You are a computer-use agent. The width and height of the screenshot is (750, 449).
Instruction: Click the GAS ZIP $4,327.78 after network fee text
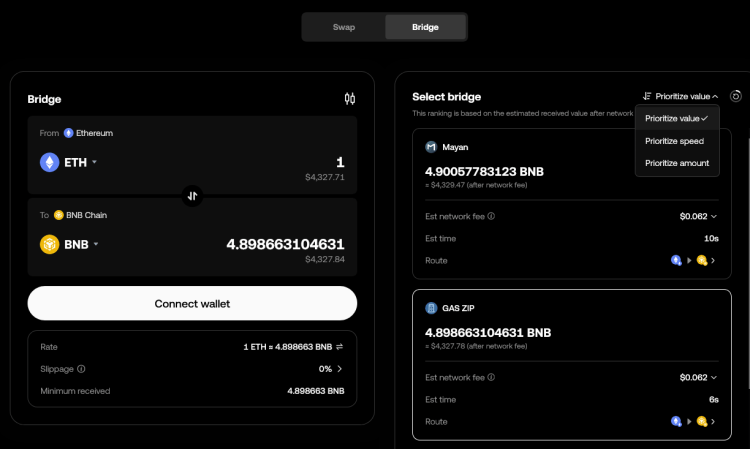pos(476,346)
